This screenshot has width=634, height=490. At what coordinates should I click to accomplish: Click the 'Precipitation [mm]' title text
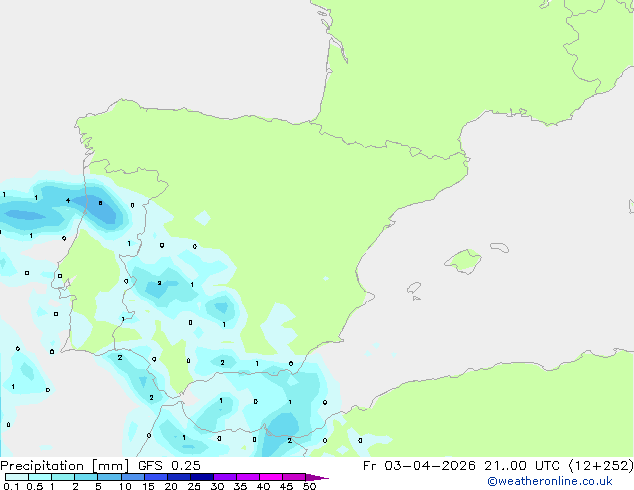[x=65, y=466]
